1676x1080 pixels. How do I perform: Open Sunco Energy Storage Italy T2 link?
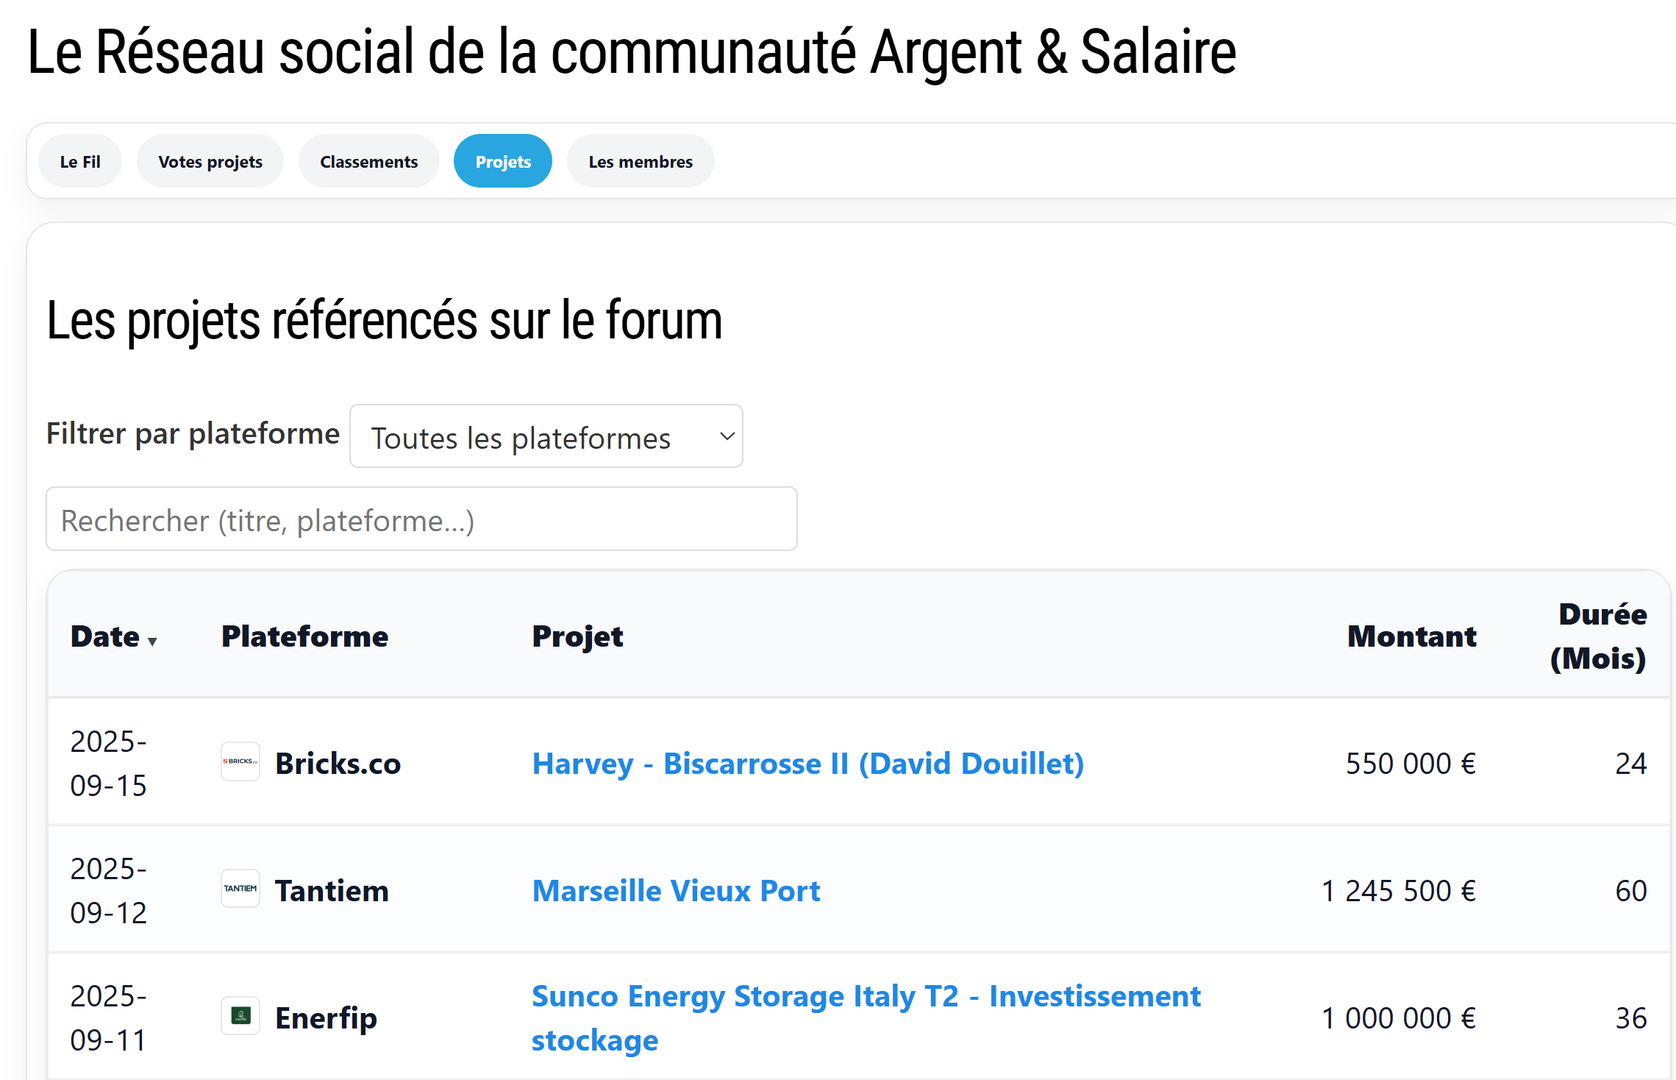[x=865, y=997]
